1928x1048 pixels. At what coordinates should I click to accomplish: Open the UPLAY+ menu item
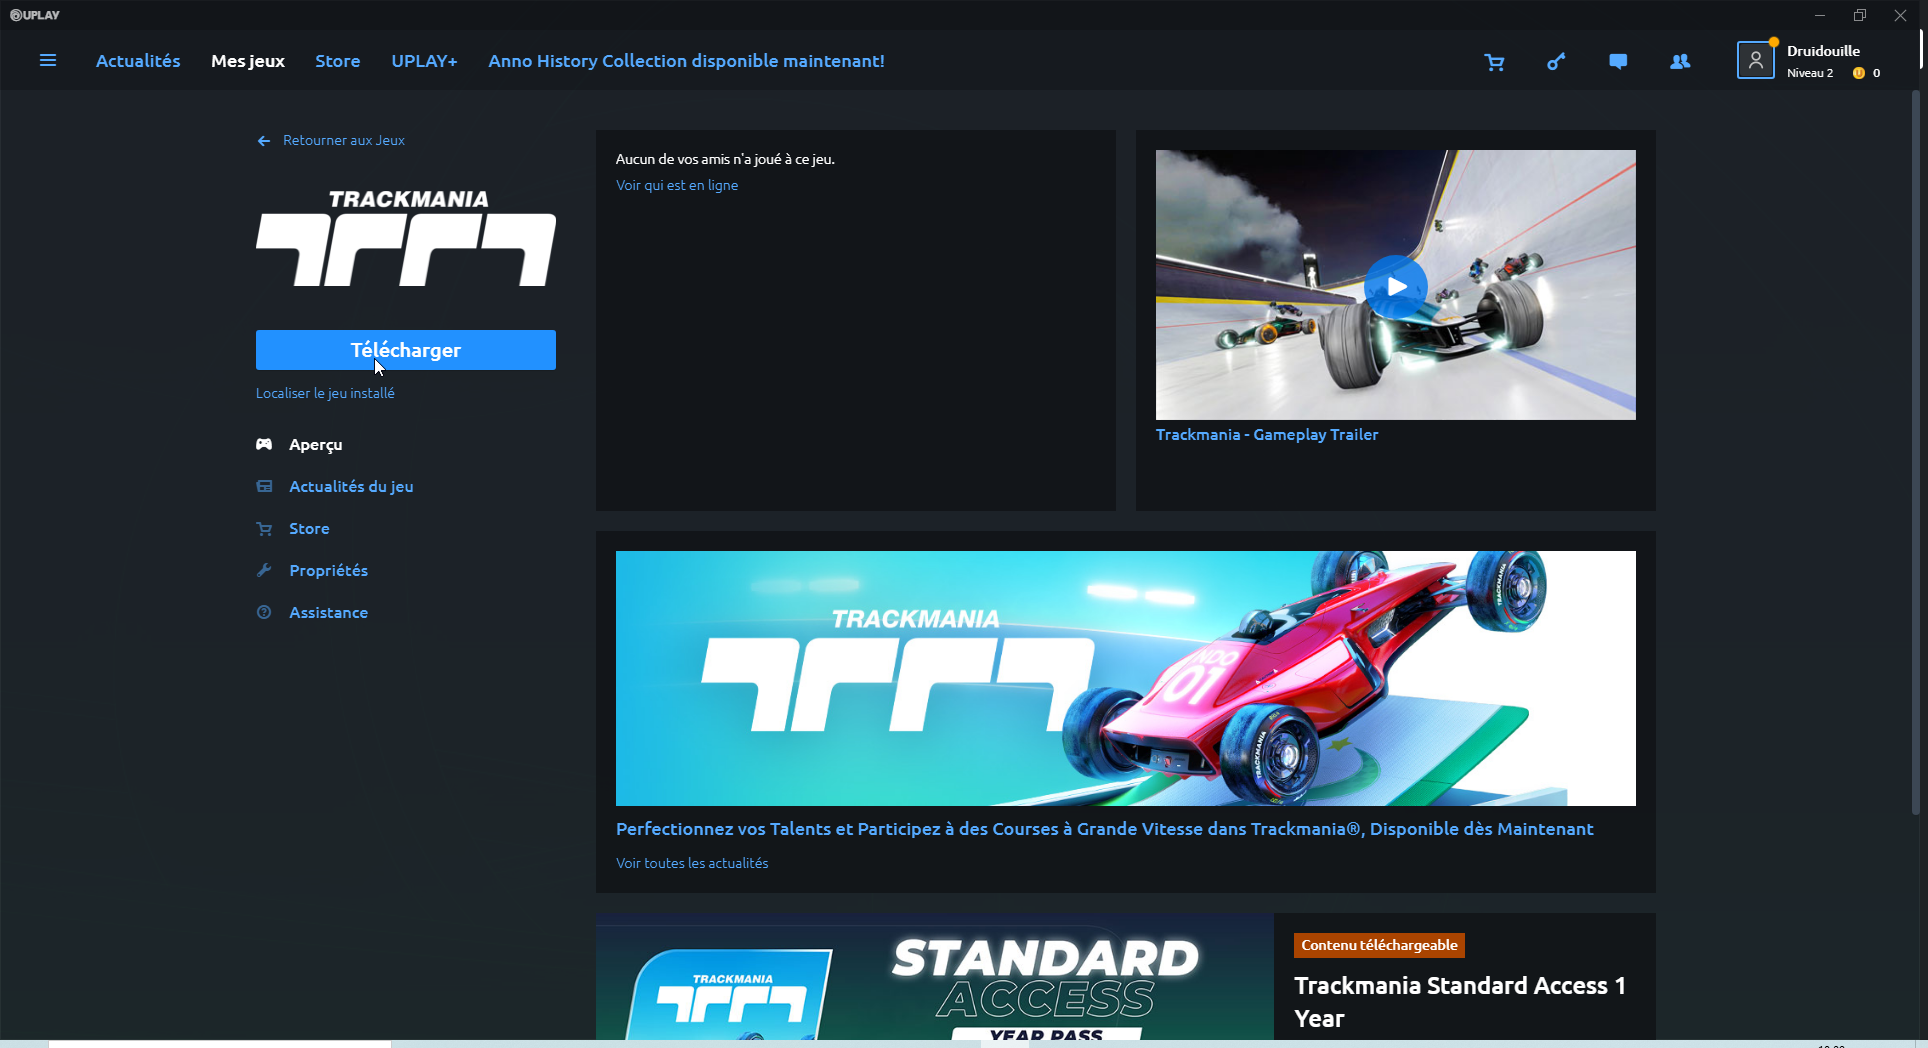pyautogui.click(x=424, y=60)
